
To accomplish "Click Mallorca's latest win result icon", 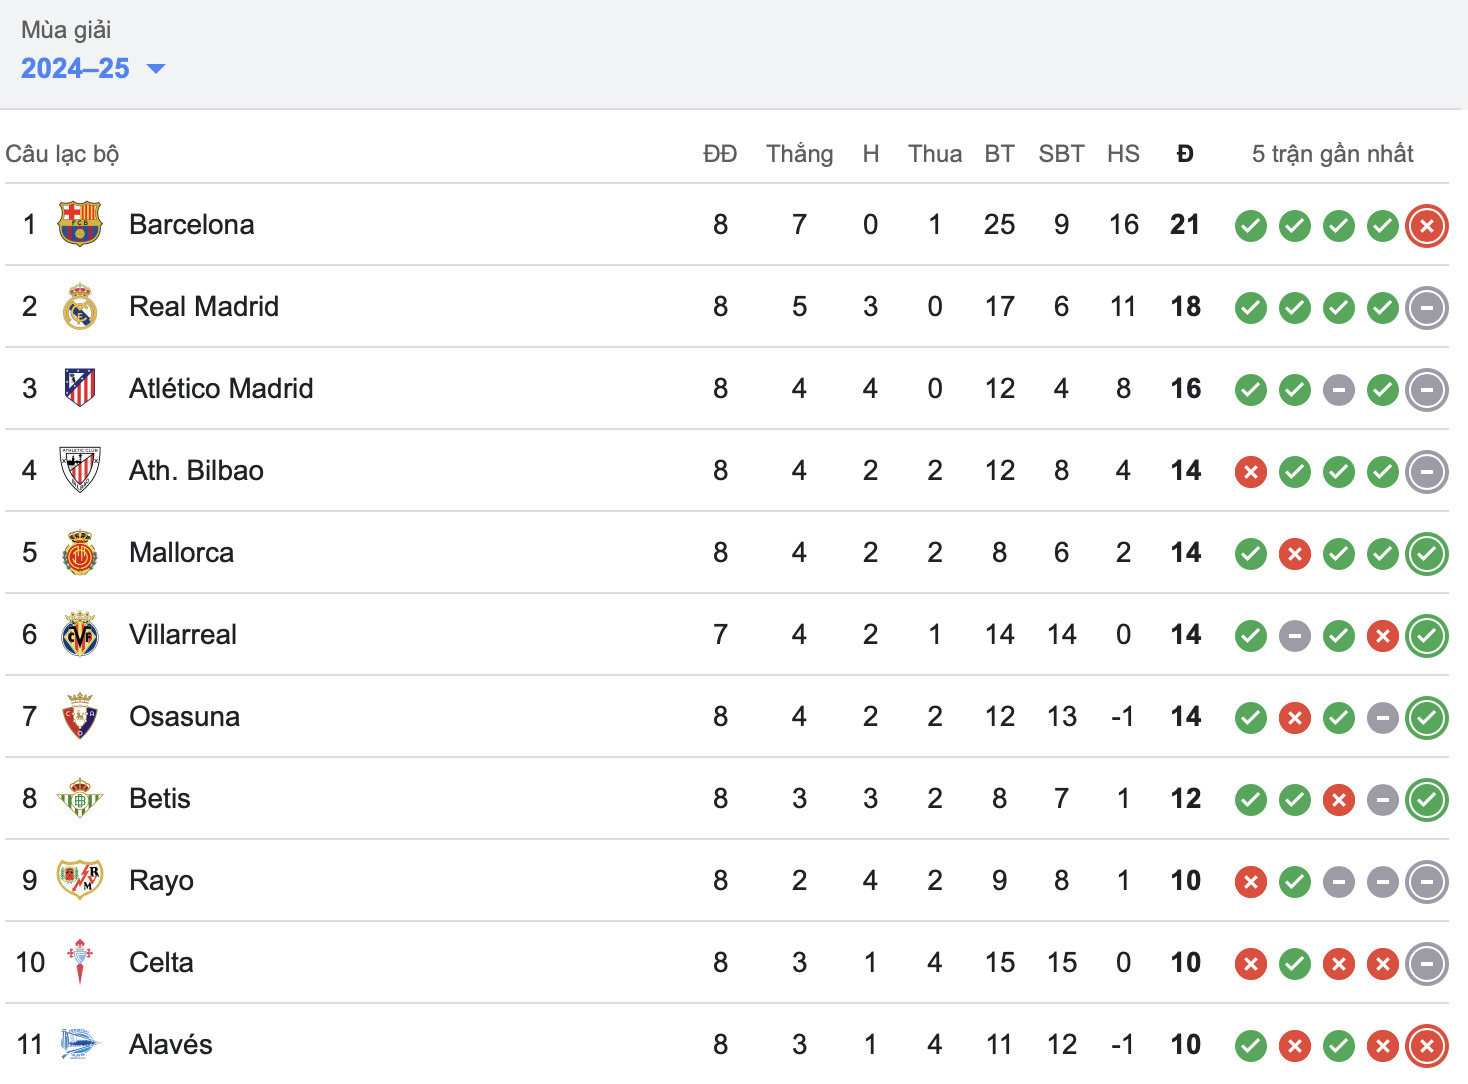I will click(x=1427, y=554).
